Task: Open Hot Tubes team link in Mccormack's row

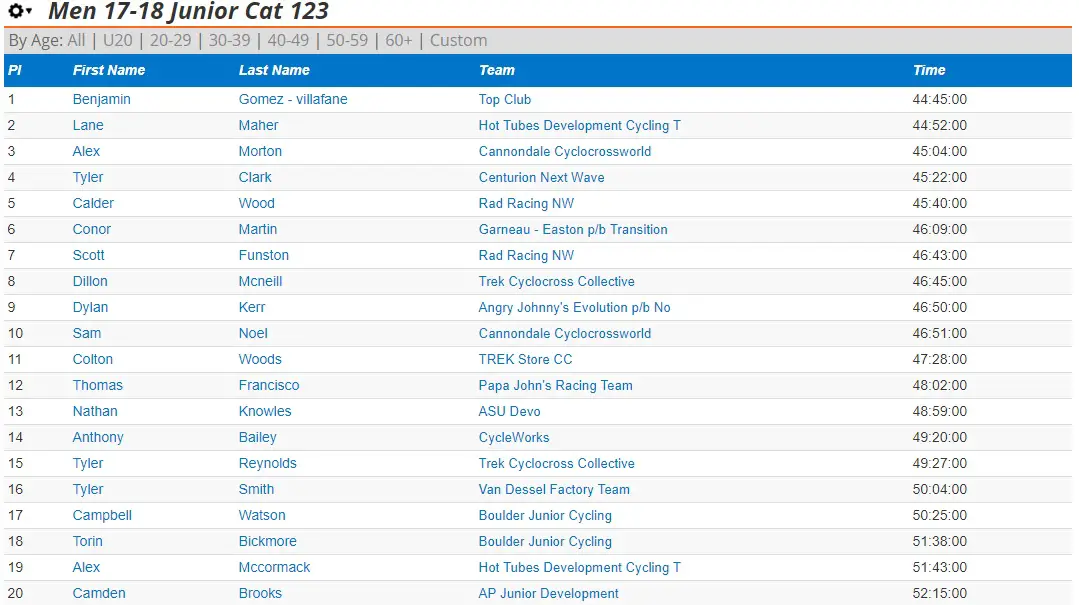Action: click(580, 568)
